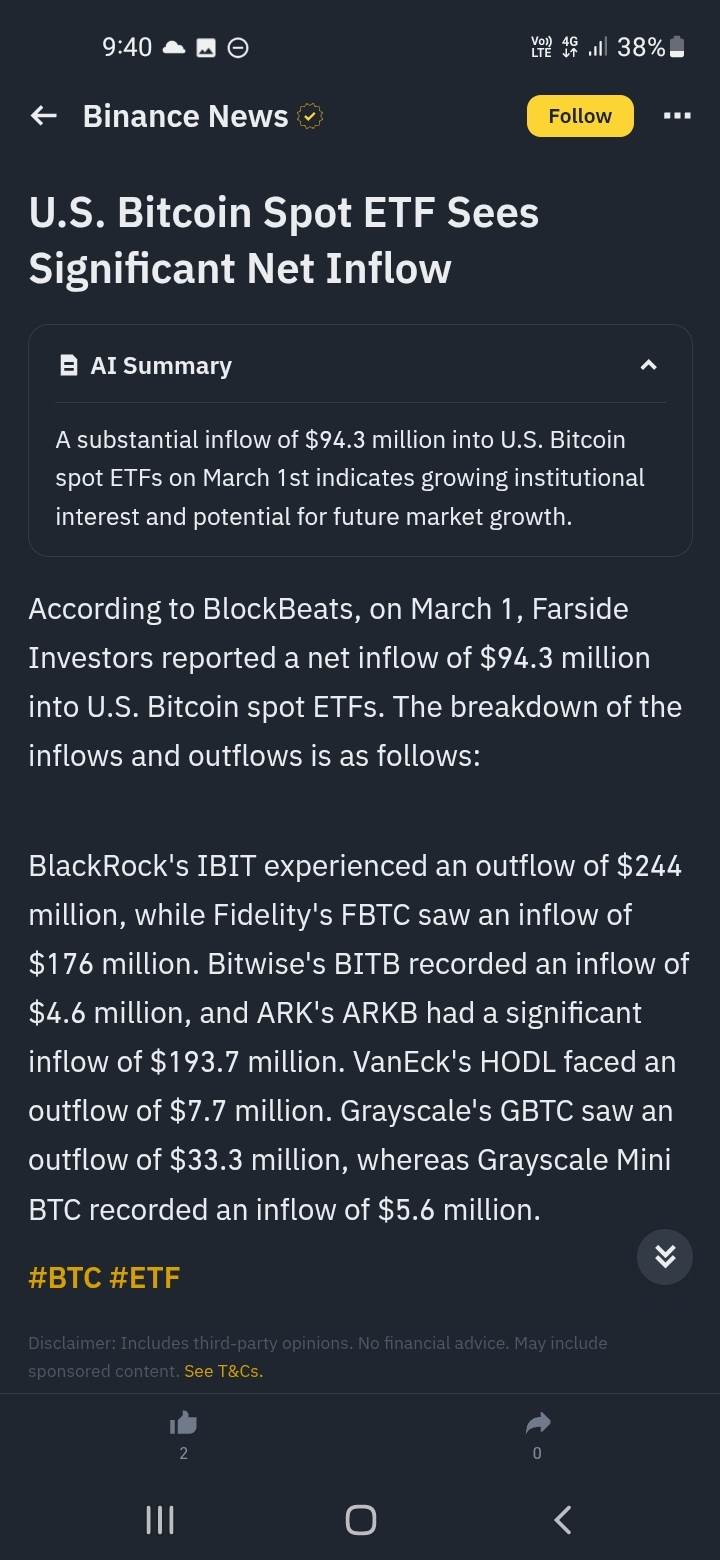720x1560 pixels.
Task: Open the #ETF hashtag
Action: [144, 1277]
